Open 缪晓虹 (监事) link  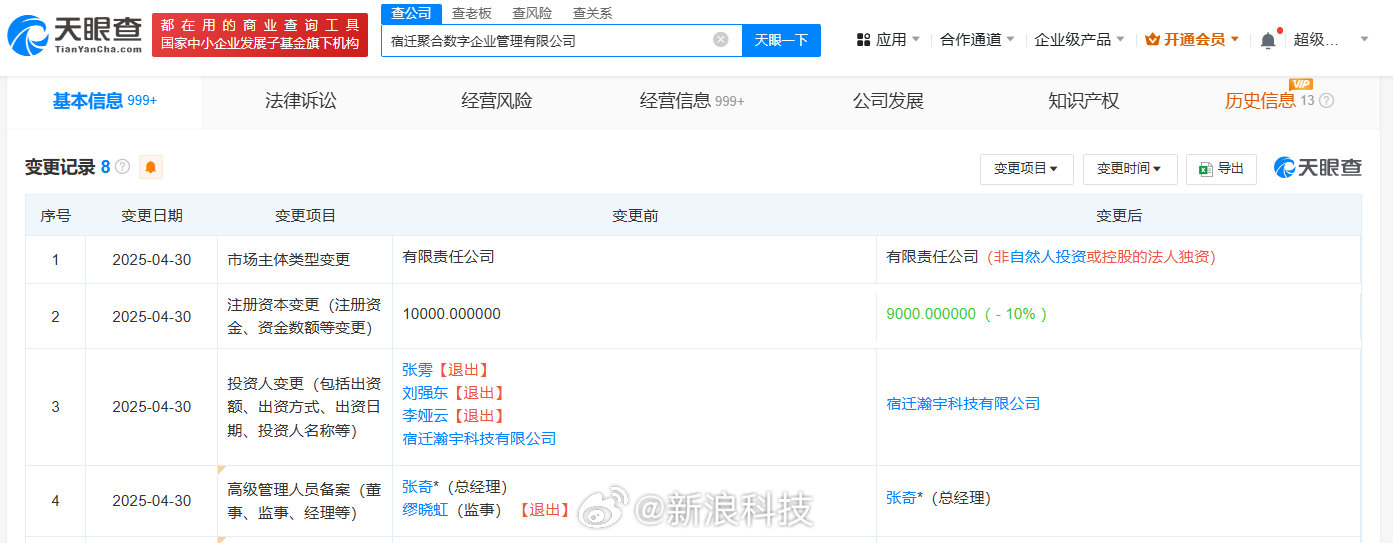point(425,510)
